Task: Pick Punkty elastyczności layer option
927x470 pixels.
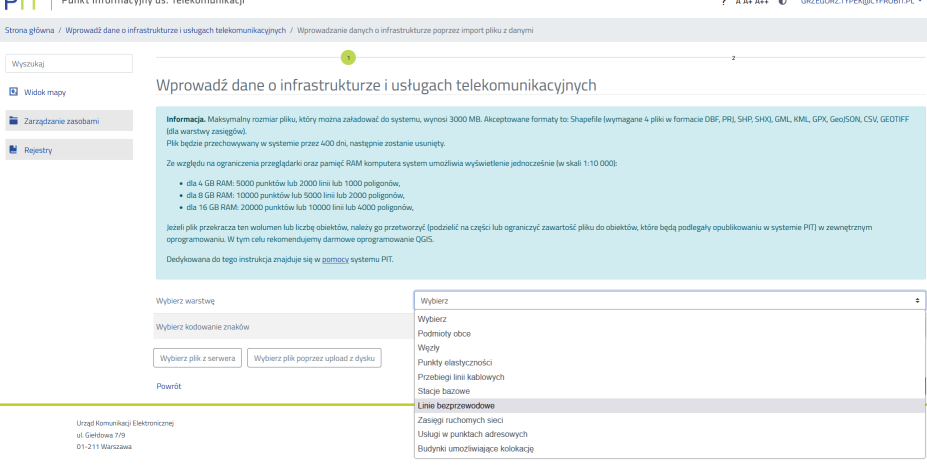Action: pos(670,362)
